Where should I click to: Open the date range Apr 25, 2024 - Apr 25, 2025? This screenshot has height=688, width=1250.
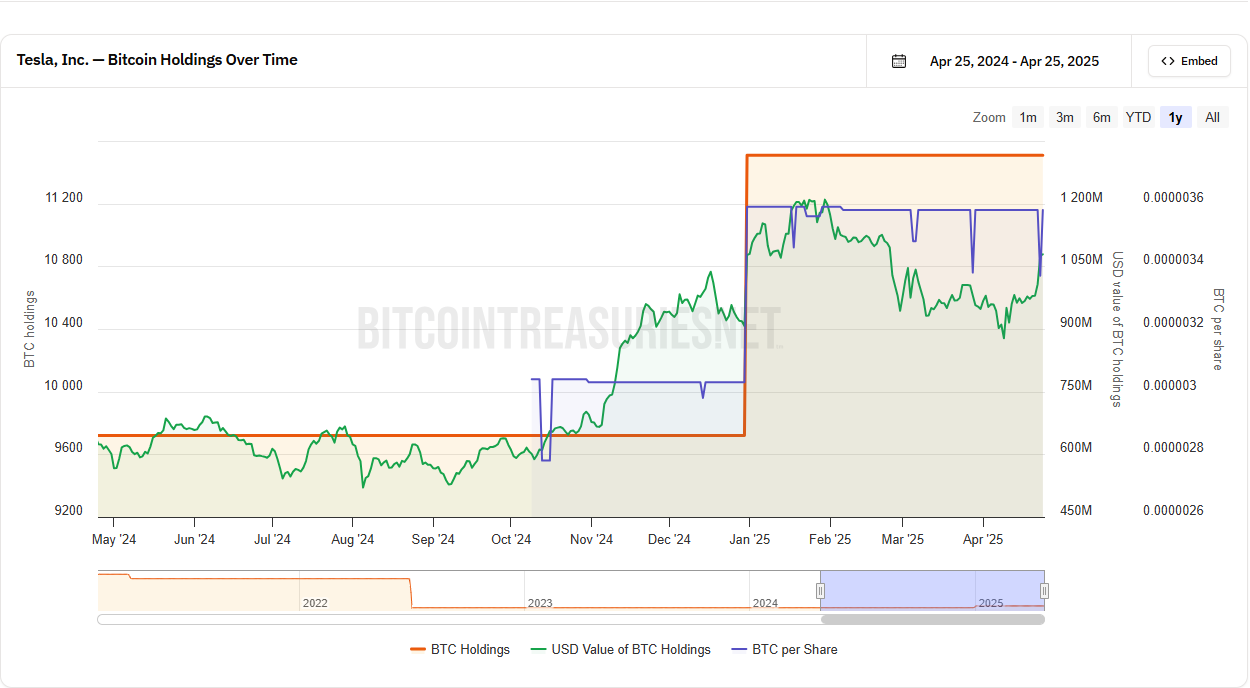click(x=1014, y=61)
